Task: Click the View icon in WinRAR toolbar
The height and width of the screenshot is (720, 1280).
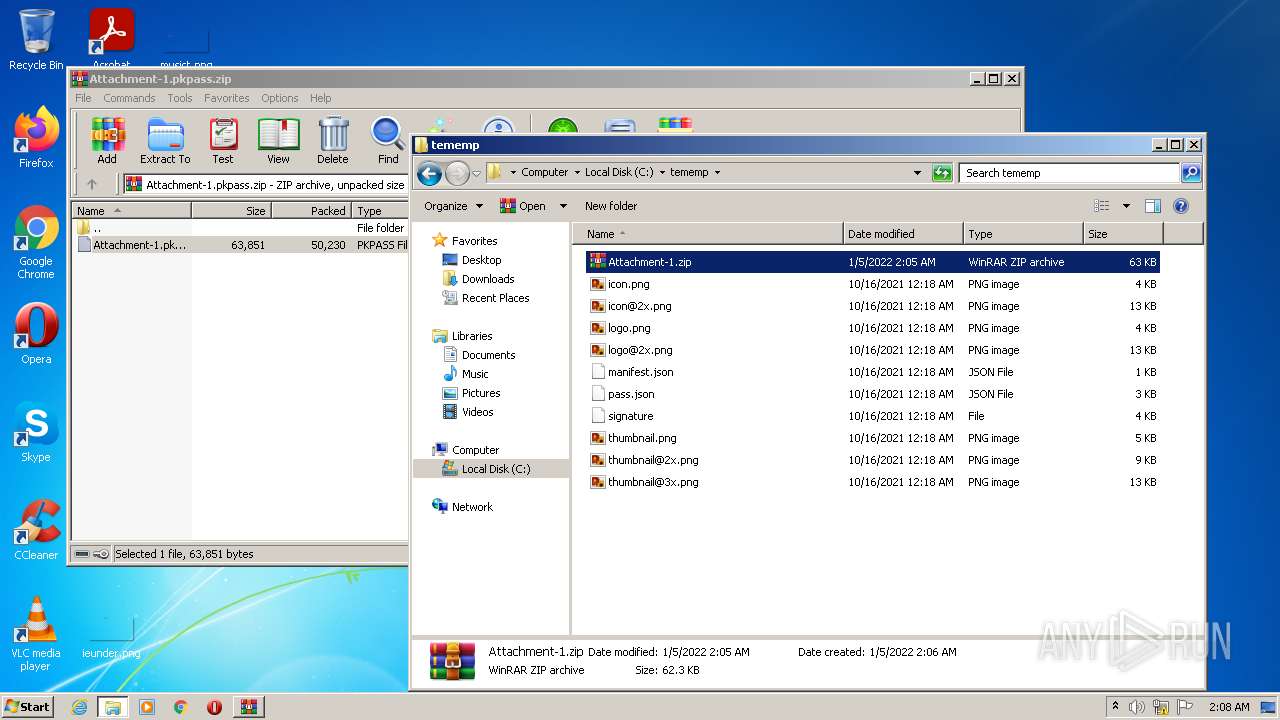Action: pos(278,141)
